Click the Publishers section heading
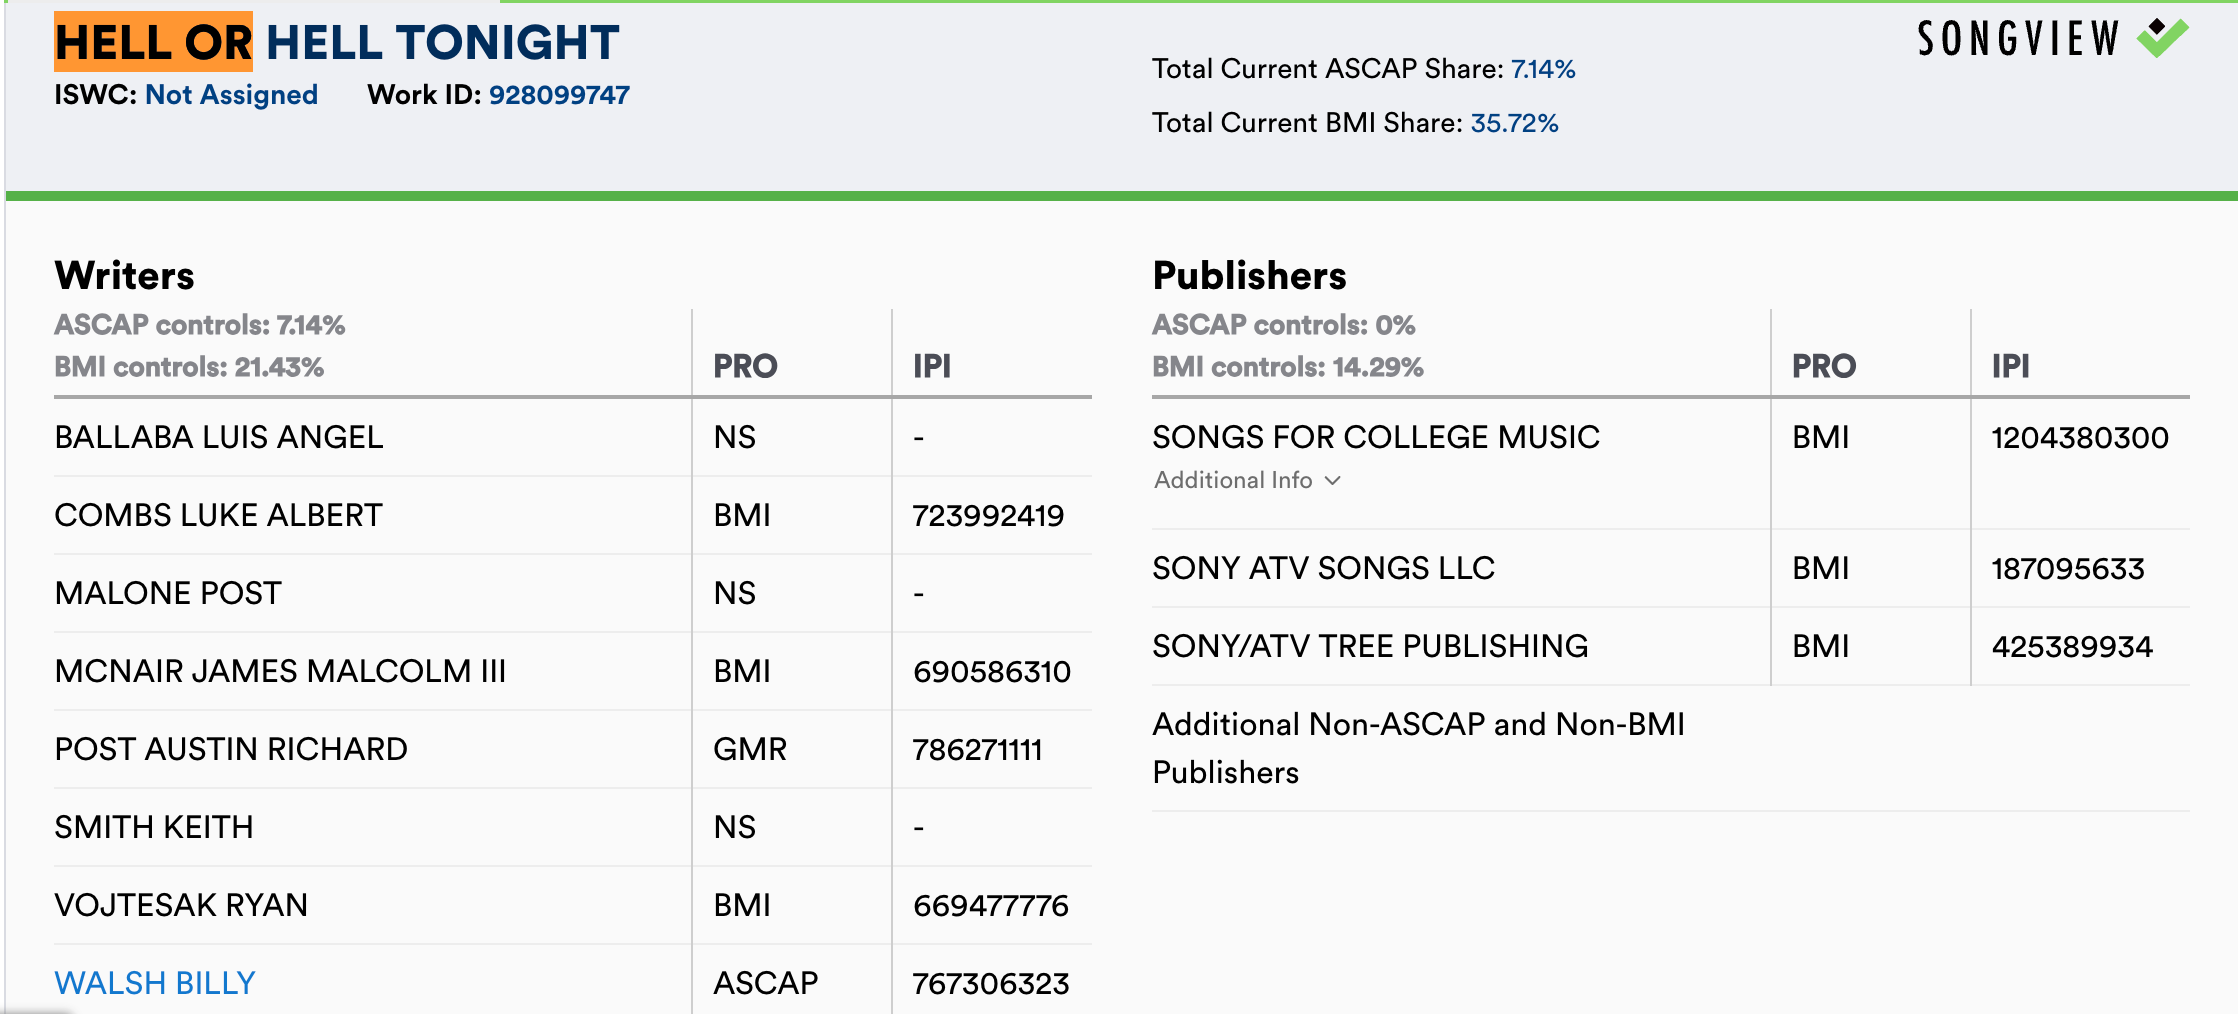2238x1014 pixels. pos(1249,276)
